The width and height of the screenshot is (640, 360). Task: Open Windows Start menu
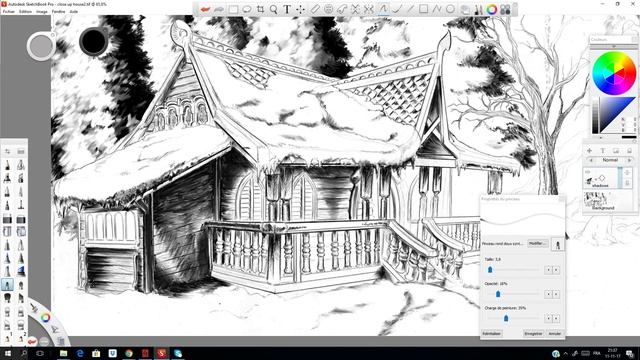[7, 353]
